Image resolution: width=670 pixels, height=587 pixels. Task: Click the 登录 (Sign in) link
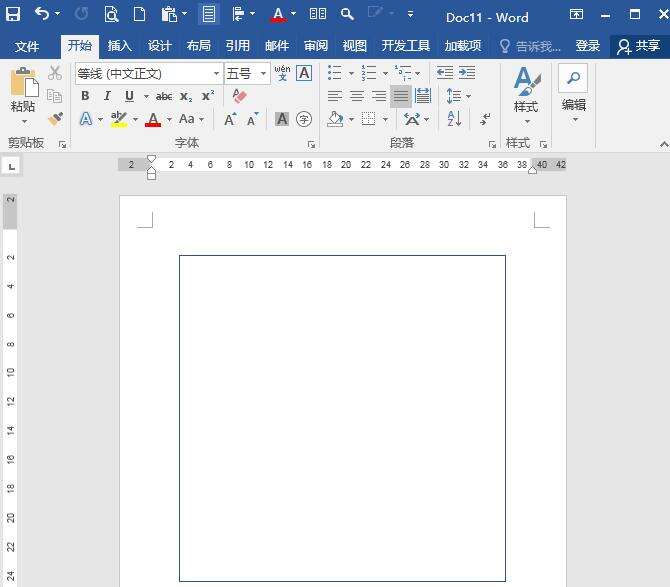click(588, 46)
